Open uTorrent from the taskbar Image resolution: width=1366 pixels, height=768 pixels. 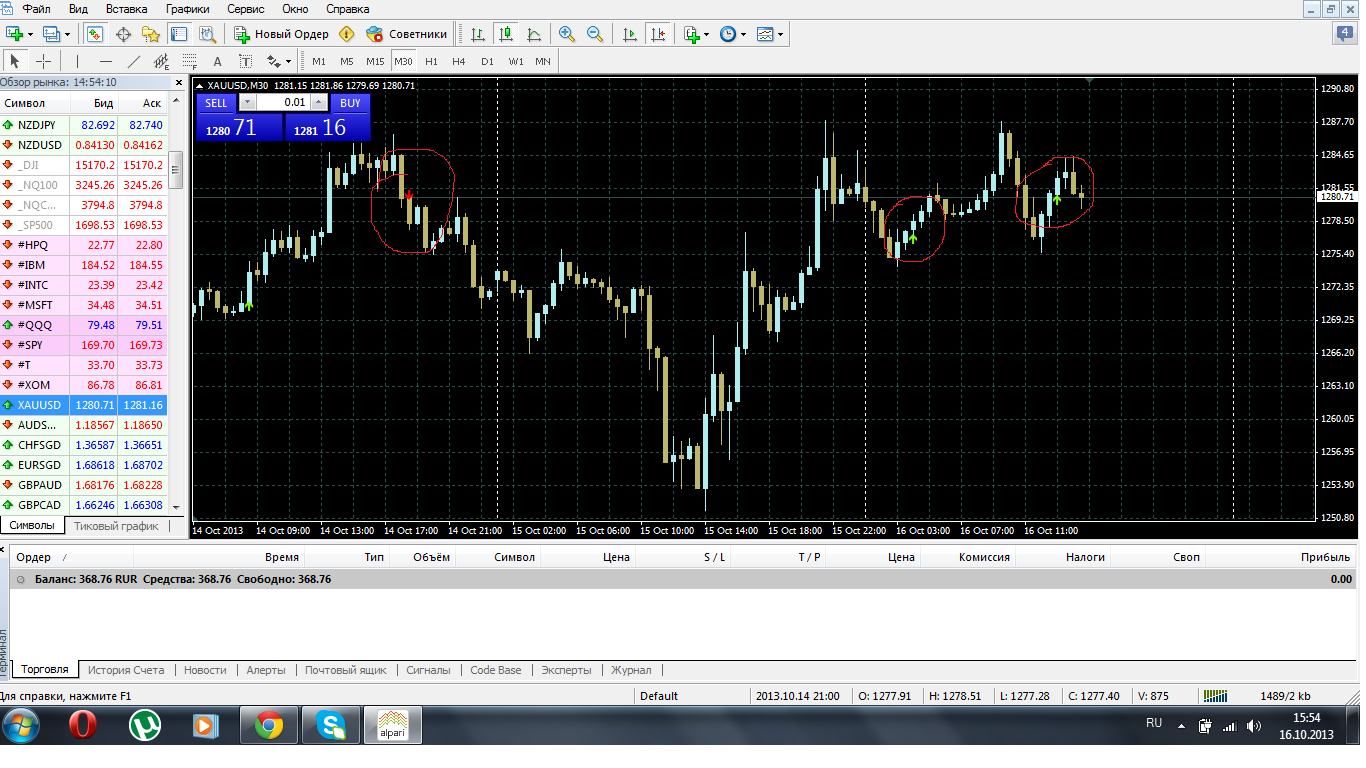point(145,725)
